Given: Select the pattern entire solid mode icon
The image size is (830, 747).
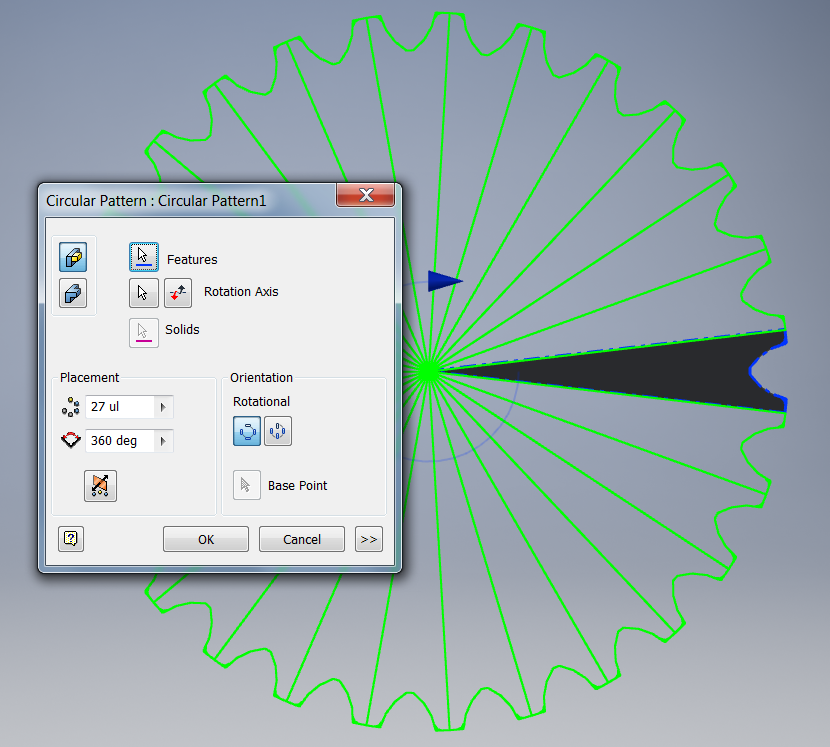Looking at the screenshot, I should [x=73, y=293].
